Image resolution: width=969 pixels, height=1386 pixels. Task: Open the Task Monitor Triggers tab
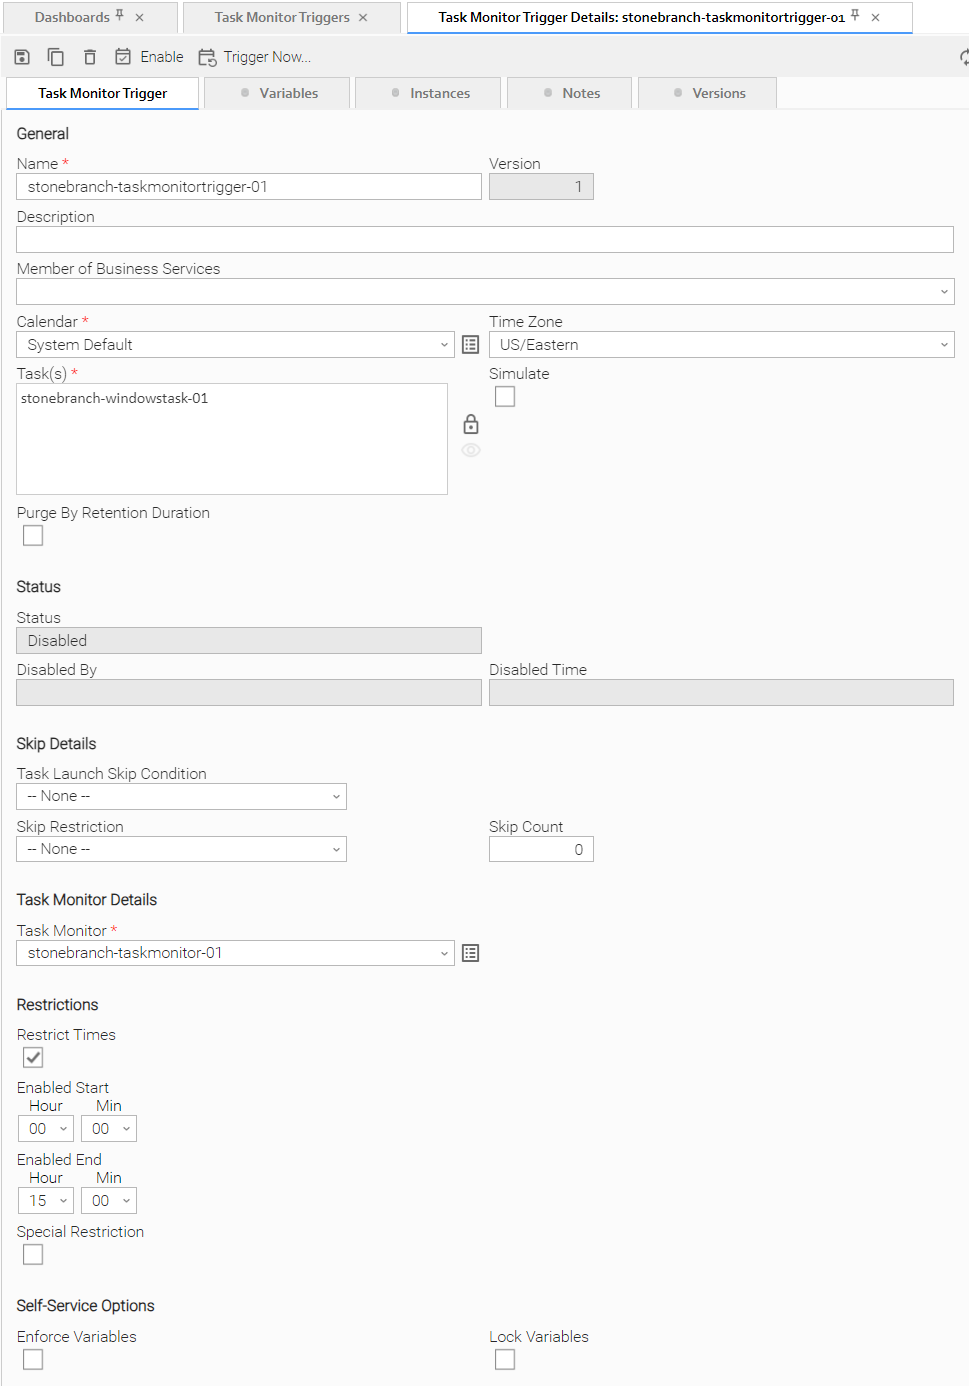(x=282, y=17)
